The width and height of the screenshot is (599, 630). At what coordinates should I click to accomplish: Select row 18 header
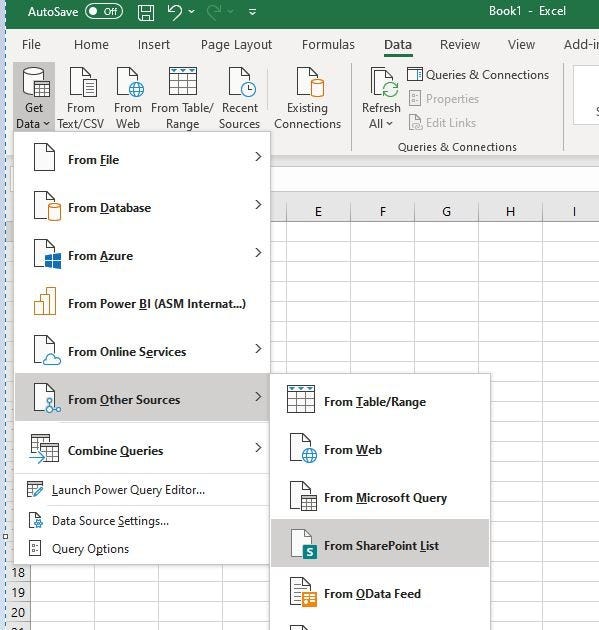(x=18, y=573)
